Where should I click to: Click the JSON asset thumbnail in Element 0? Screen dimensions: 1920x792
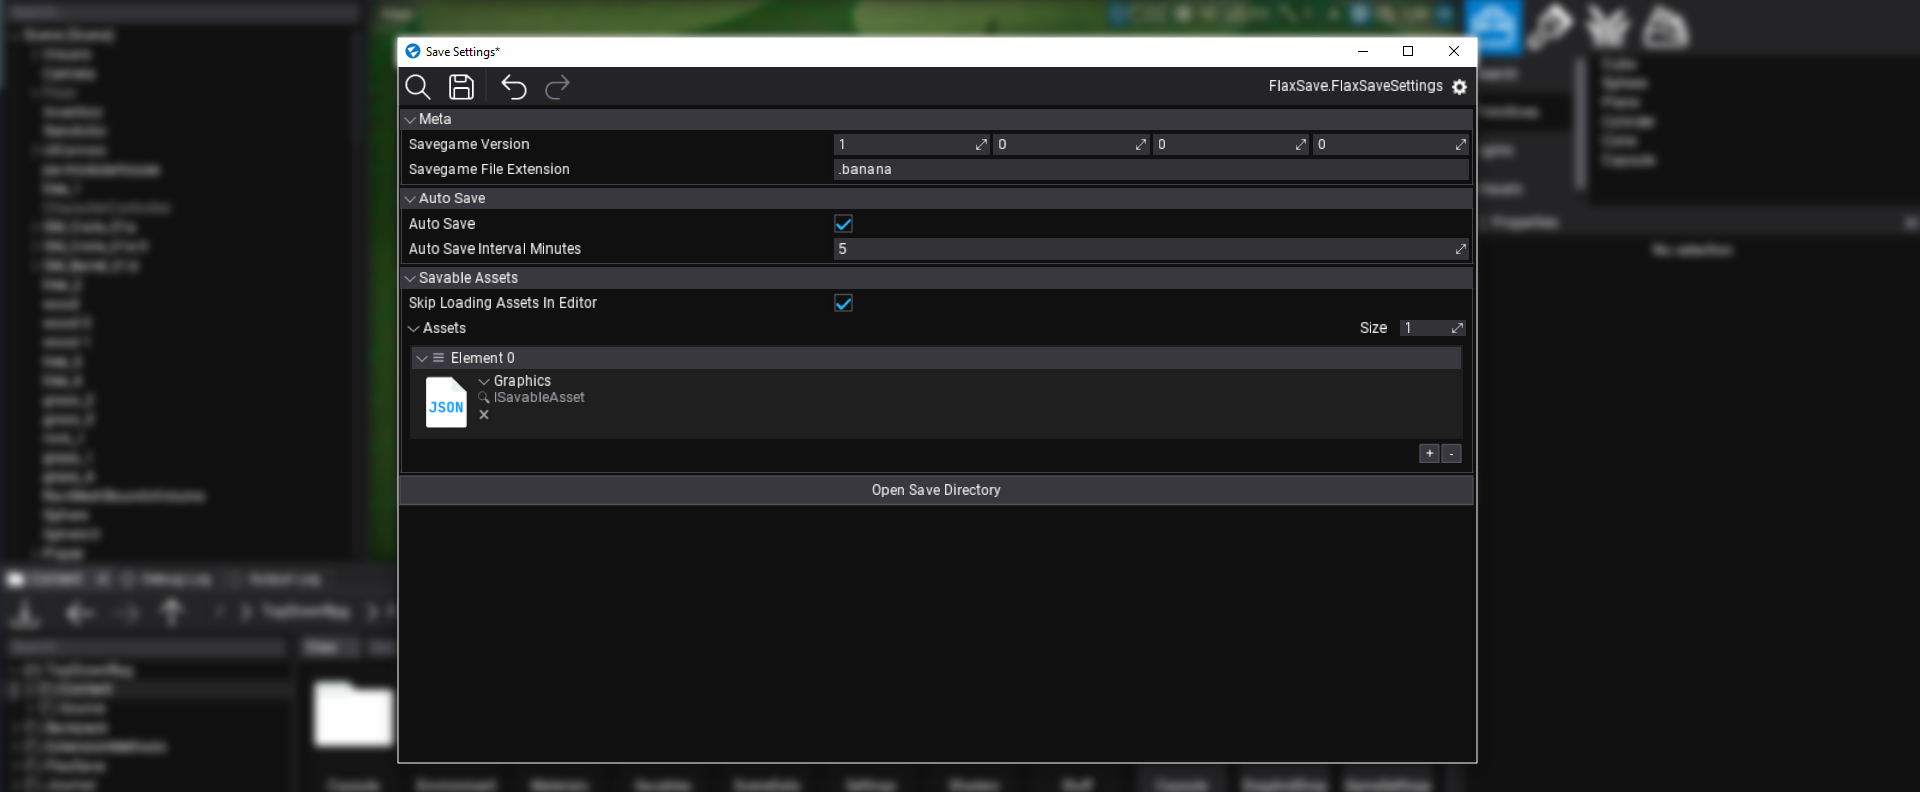[x=446, y=402]
